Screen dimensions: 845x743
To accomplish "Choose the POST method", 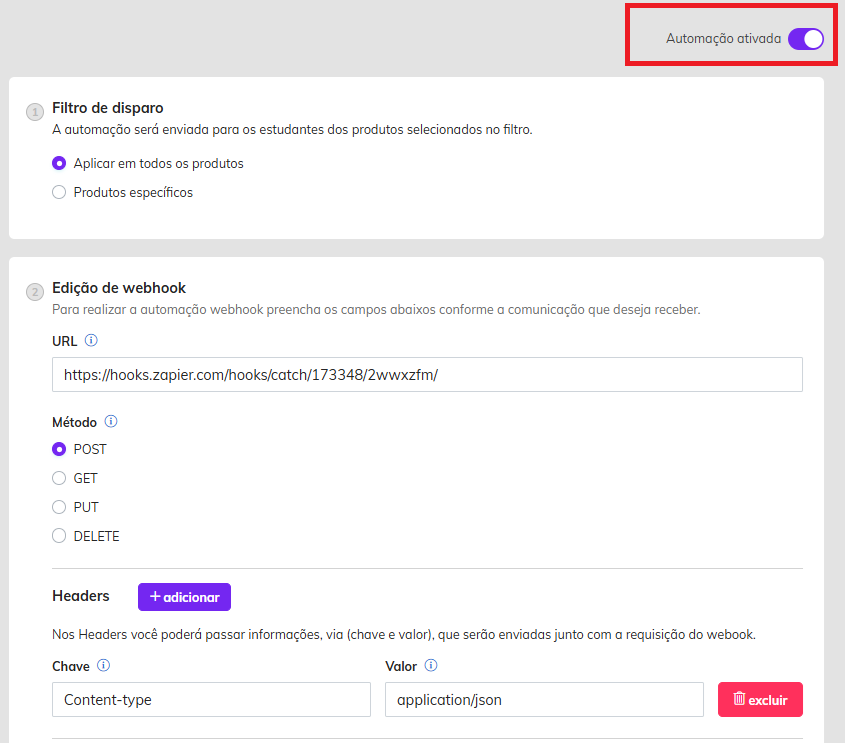I will coord(59,449).
